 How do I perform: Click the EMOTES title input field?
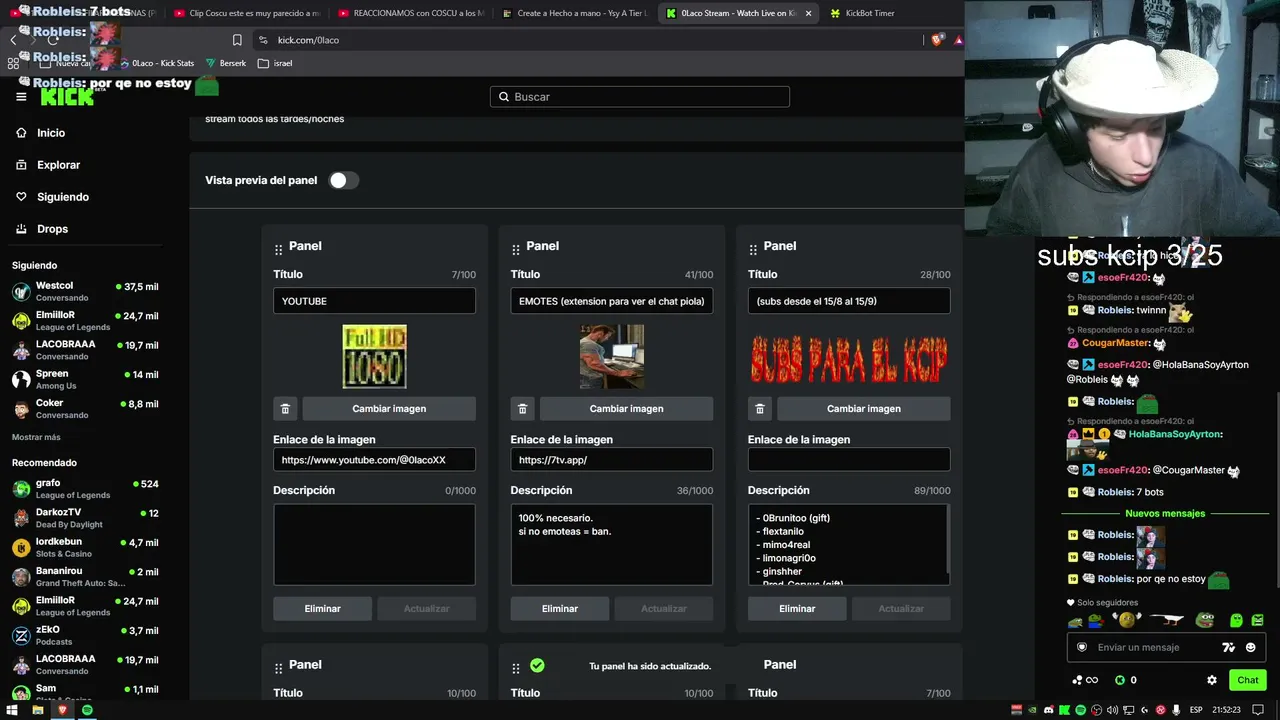(612, 301)
